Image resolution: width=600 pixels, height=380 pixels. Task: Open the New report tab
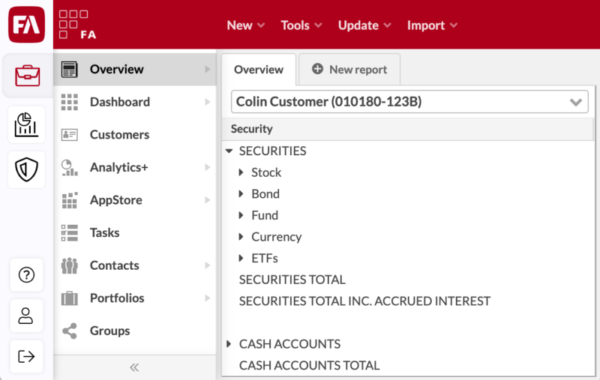point(349,70)
